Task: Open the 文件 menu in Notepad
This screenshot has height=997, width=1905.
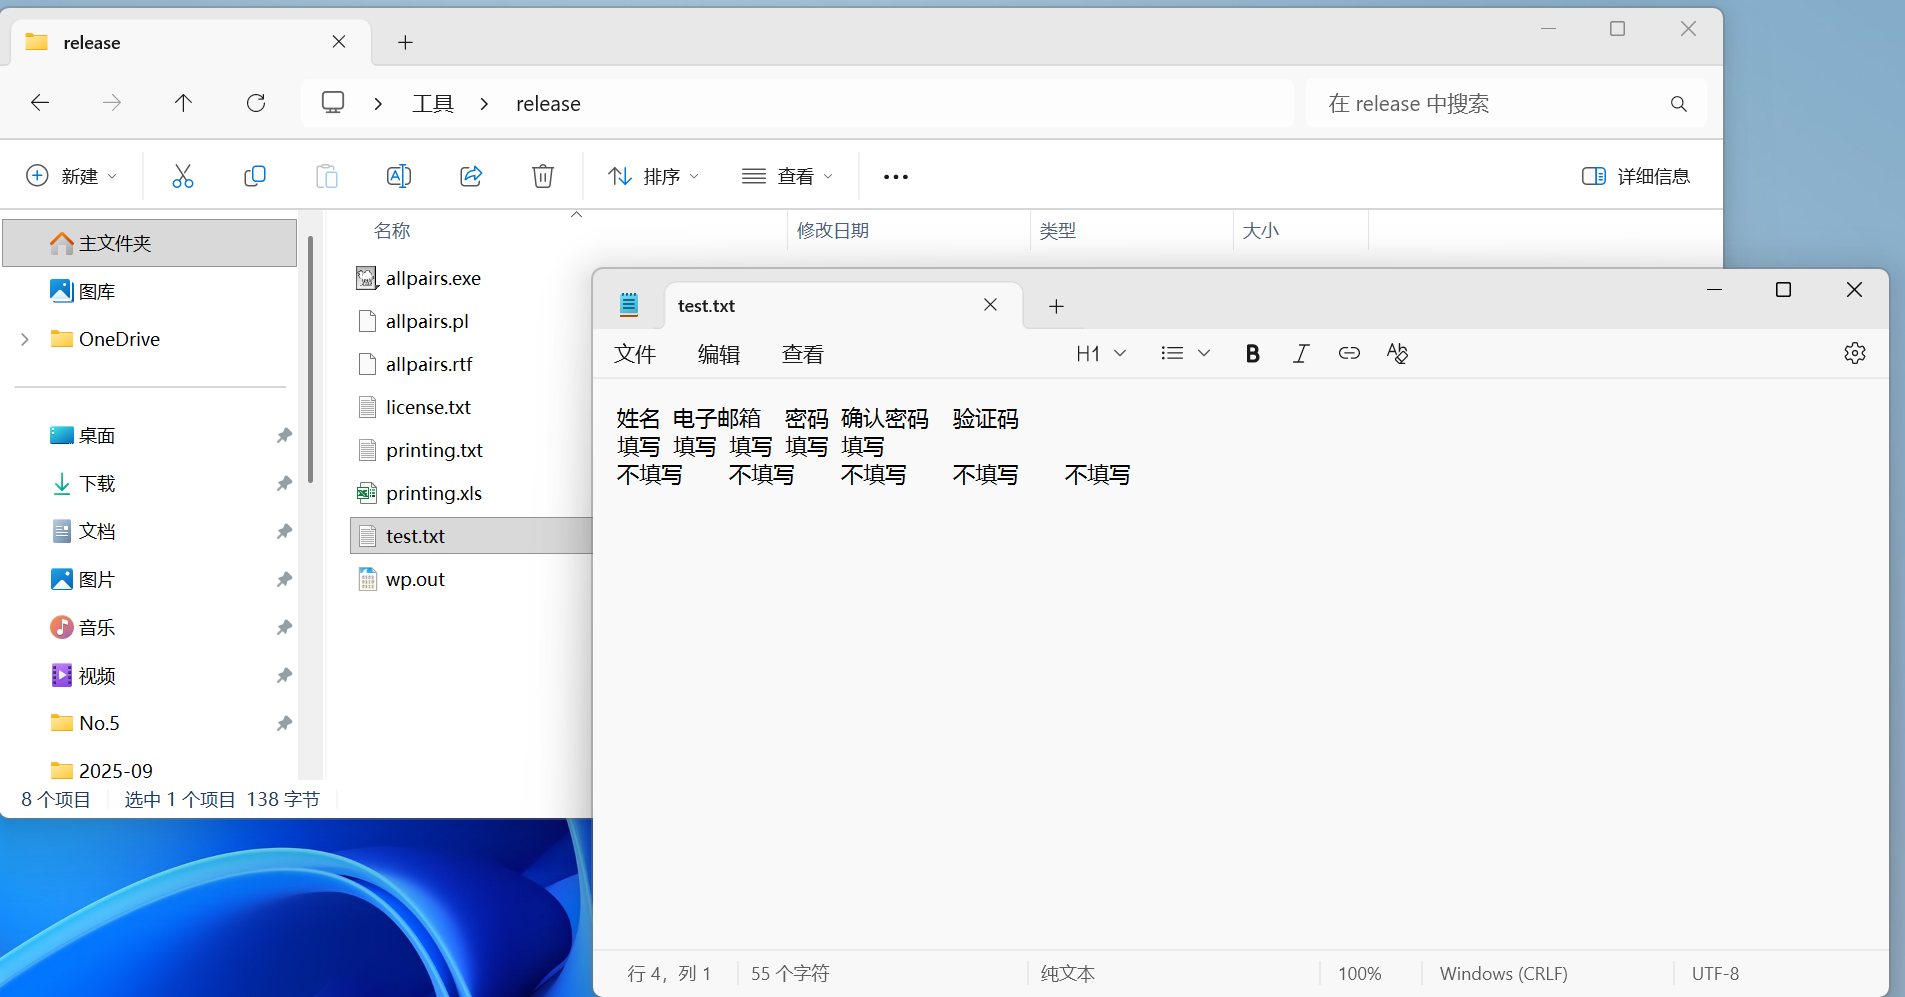Action: [x=635, y=354]
